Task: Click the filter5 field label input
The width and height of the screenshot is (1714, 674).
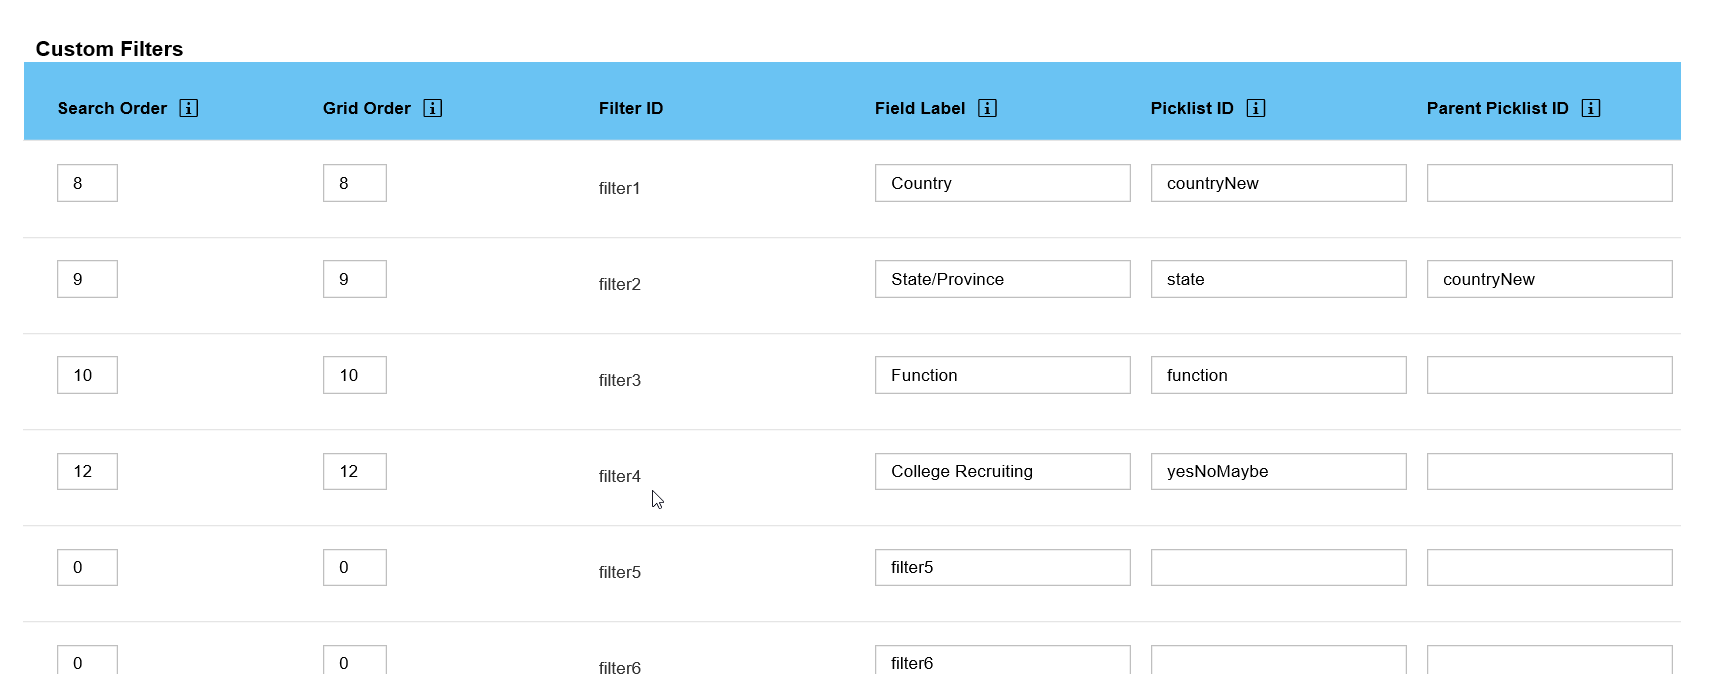Action: (x=1002, y=567)
